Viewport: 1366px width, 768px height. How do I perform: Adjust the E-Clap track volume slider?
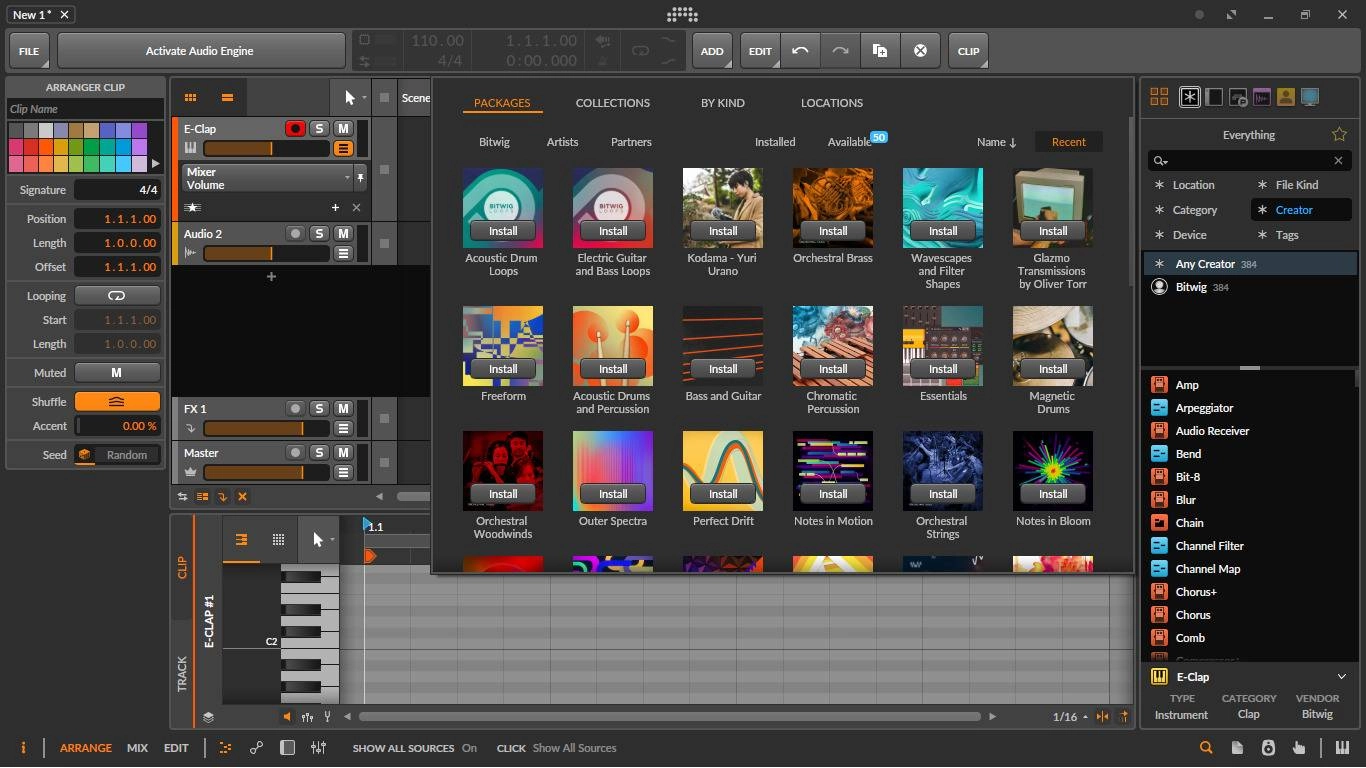tap(266, 148)
